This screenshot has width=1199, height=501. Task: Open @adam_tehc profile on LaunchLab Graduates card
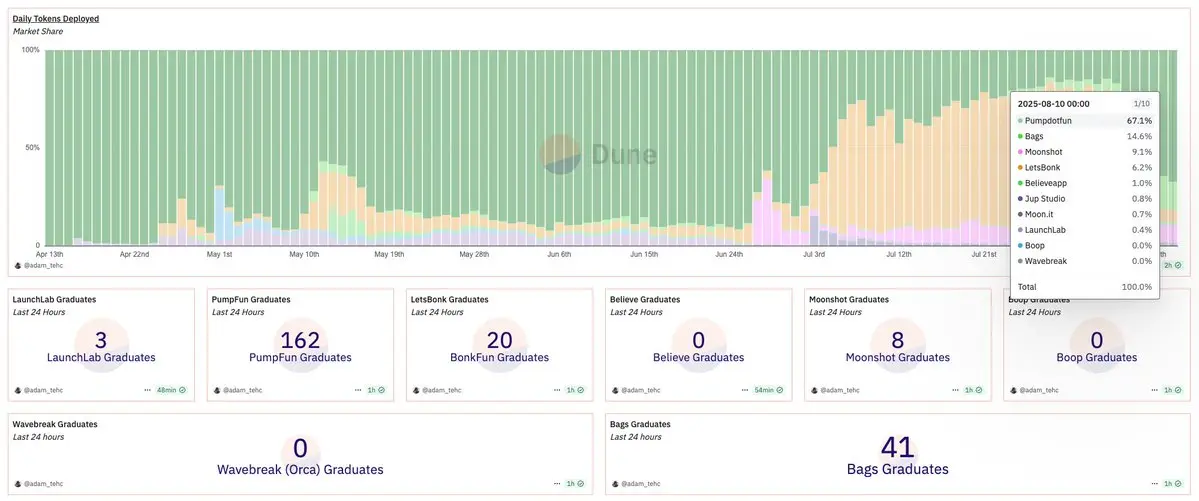[x=38, y=390]
